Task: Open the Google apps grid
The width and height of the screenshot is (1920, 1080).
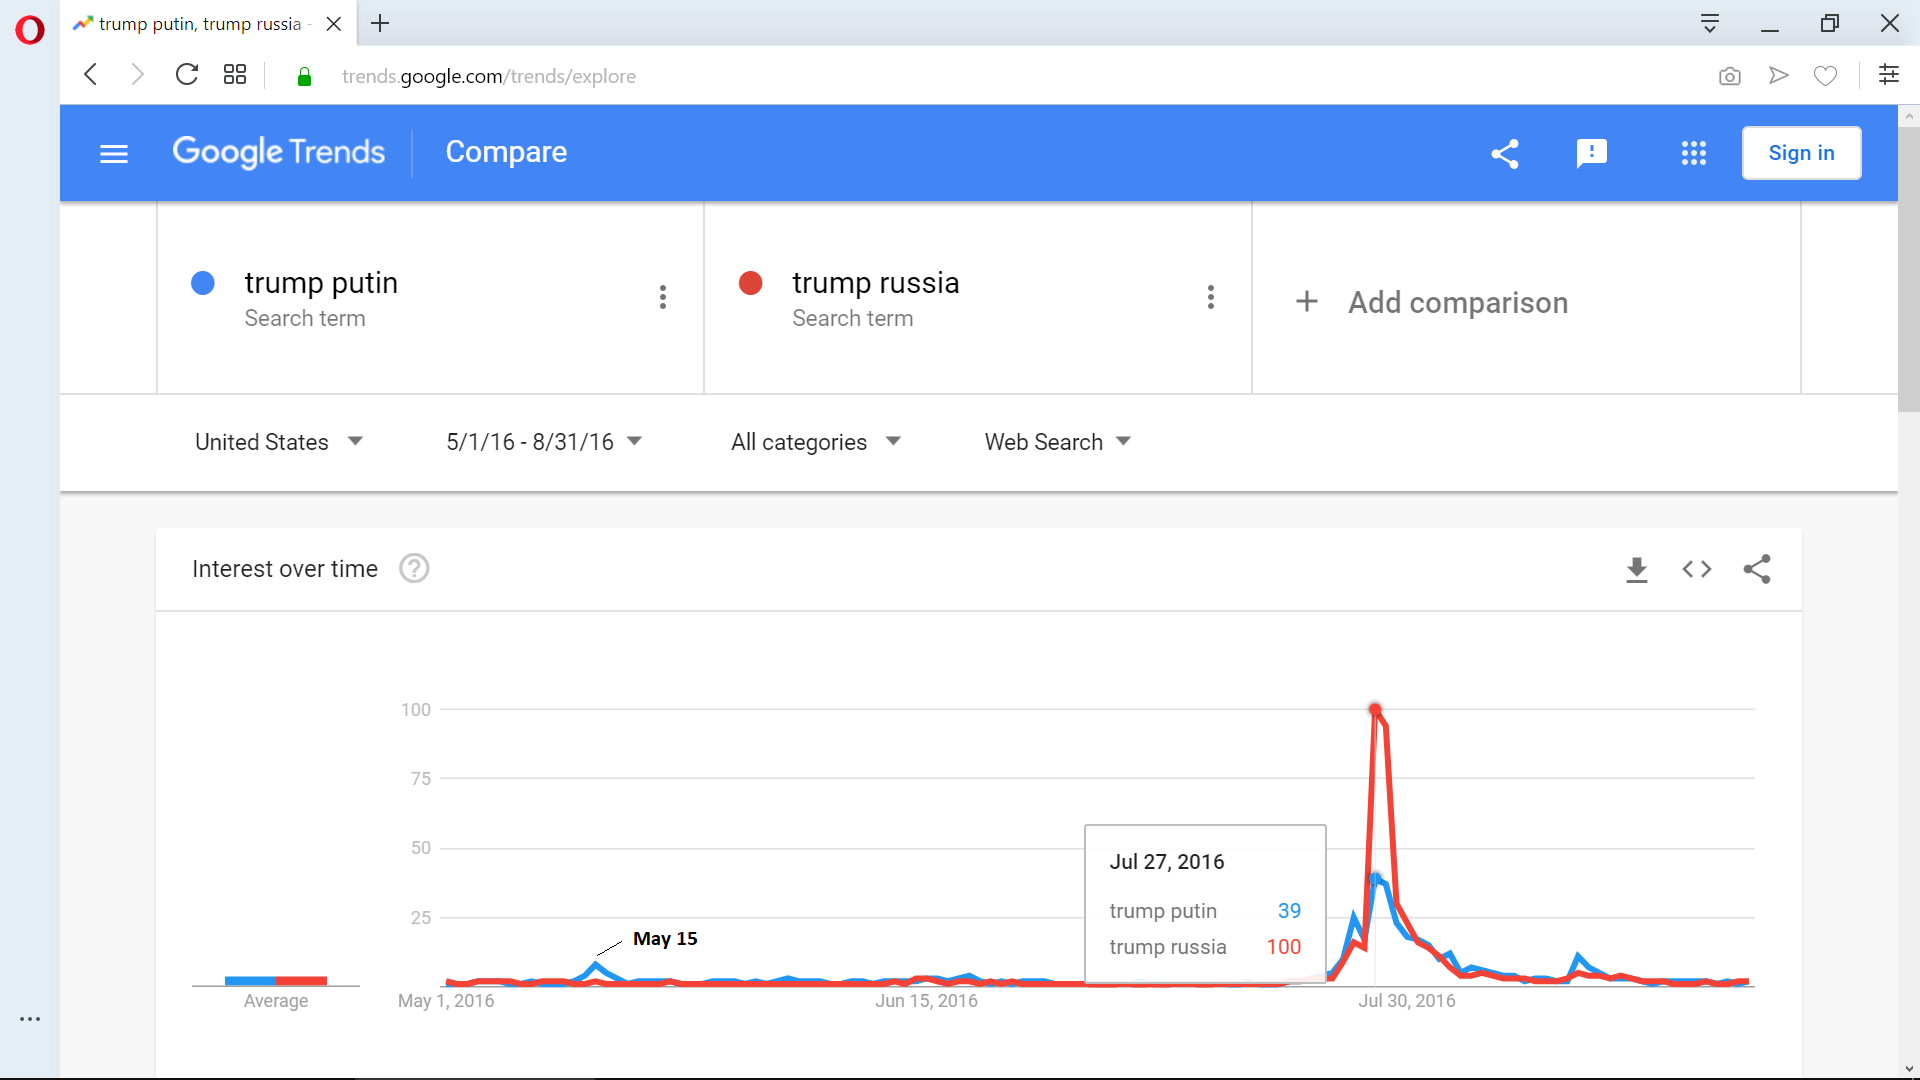Action: [x=1694, y=153]
